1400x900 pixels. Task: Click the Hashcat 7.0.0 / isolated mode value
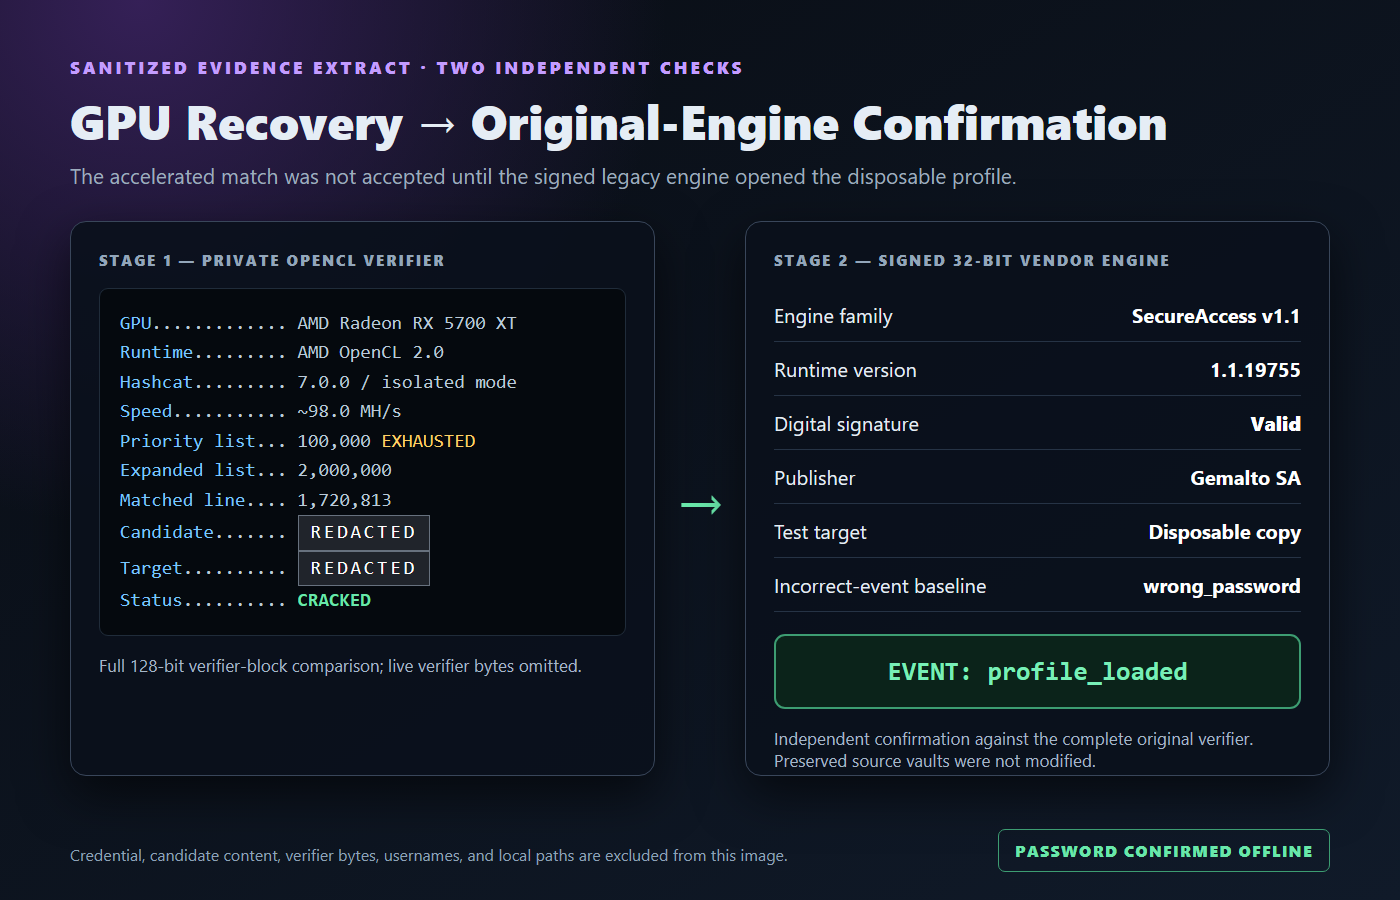tap(407, 382)
